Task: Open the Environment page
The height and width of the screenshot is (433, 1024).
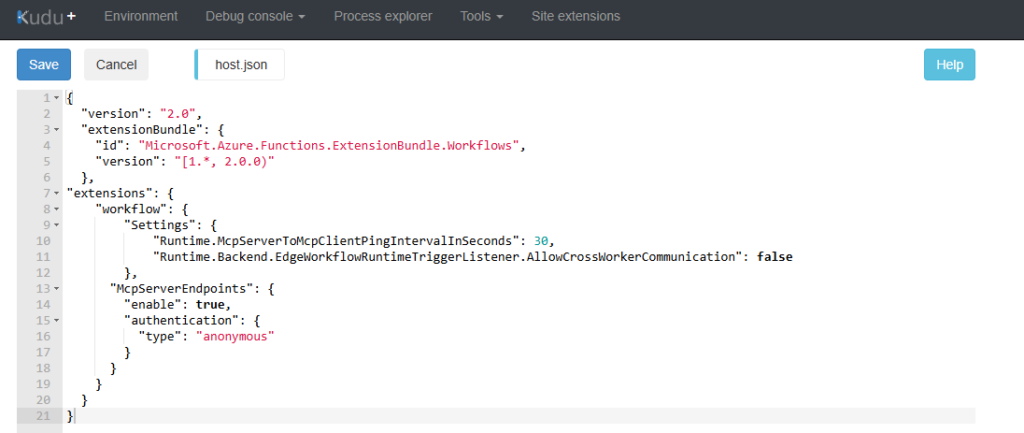Action: (x=141, y=16)
